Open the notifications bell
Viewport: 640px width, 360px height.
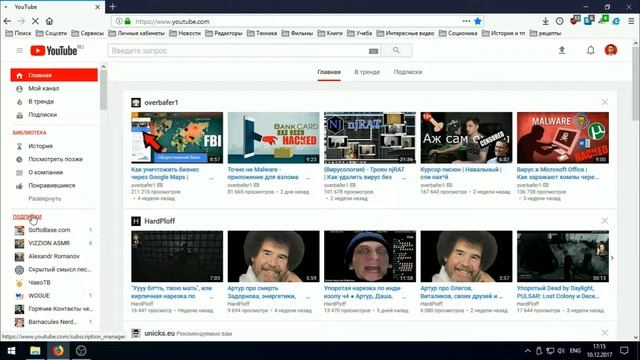pos(590,50)
